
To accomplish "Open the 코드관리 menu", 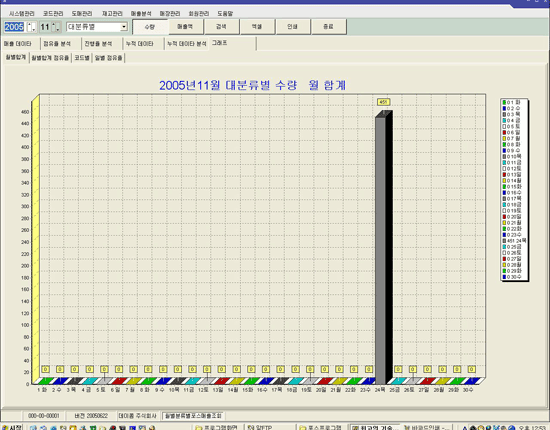I will click(x=53, y=14).
